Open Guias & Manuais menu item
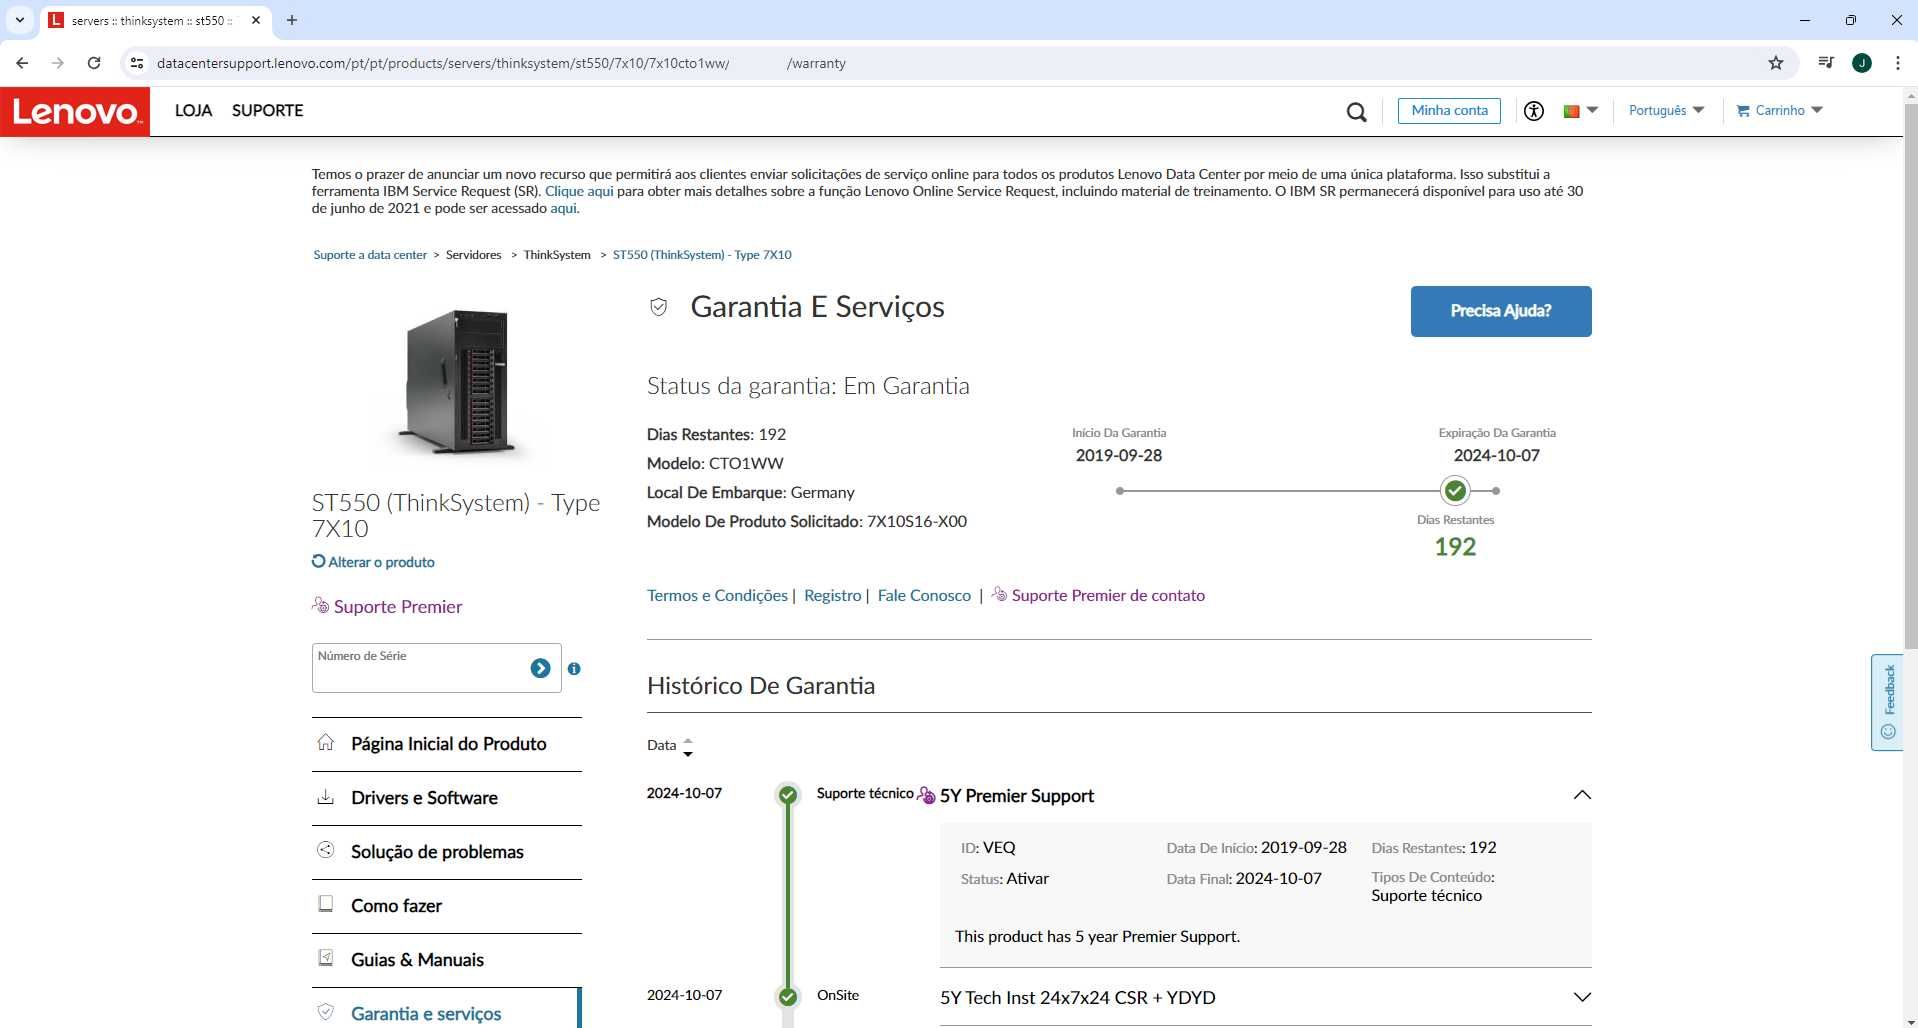Image resolution: width=1918 pixels, height=1028 pixels. coord(447,960)
